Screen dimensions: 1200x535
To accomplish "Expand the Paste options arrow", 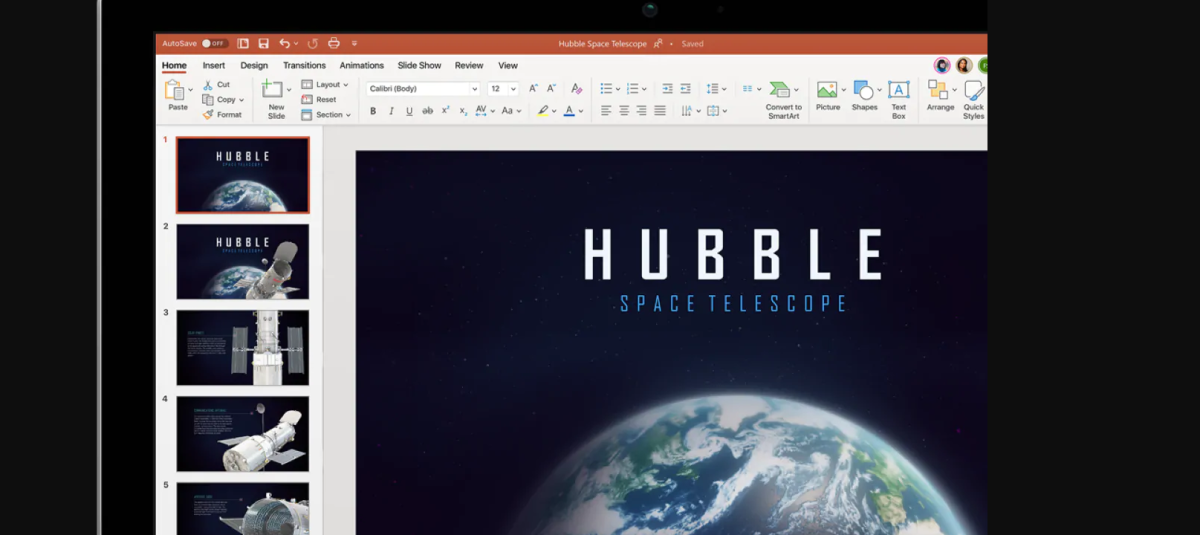I will 190,92.
